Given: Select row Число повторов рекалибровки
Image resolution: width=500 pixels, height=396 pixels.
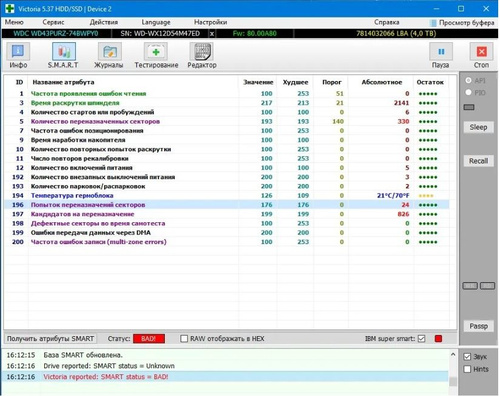Looking at the screenshot, I should [x=227, y=158].
